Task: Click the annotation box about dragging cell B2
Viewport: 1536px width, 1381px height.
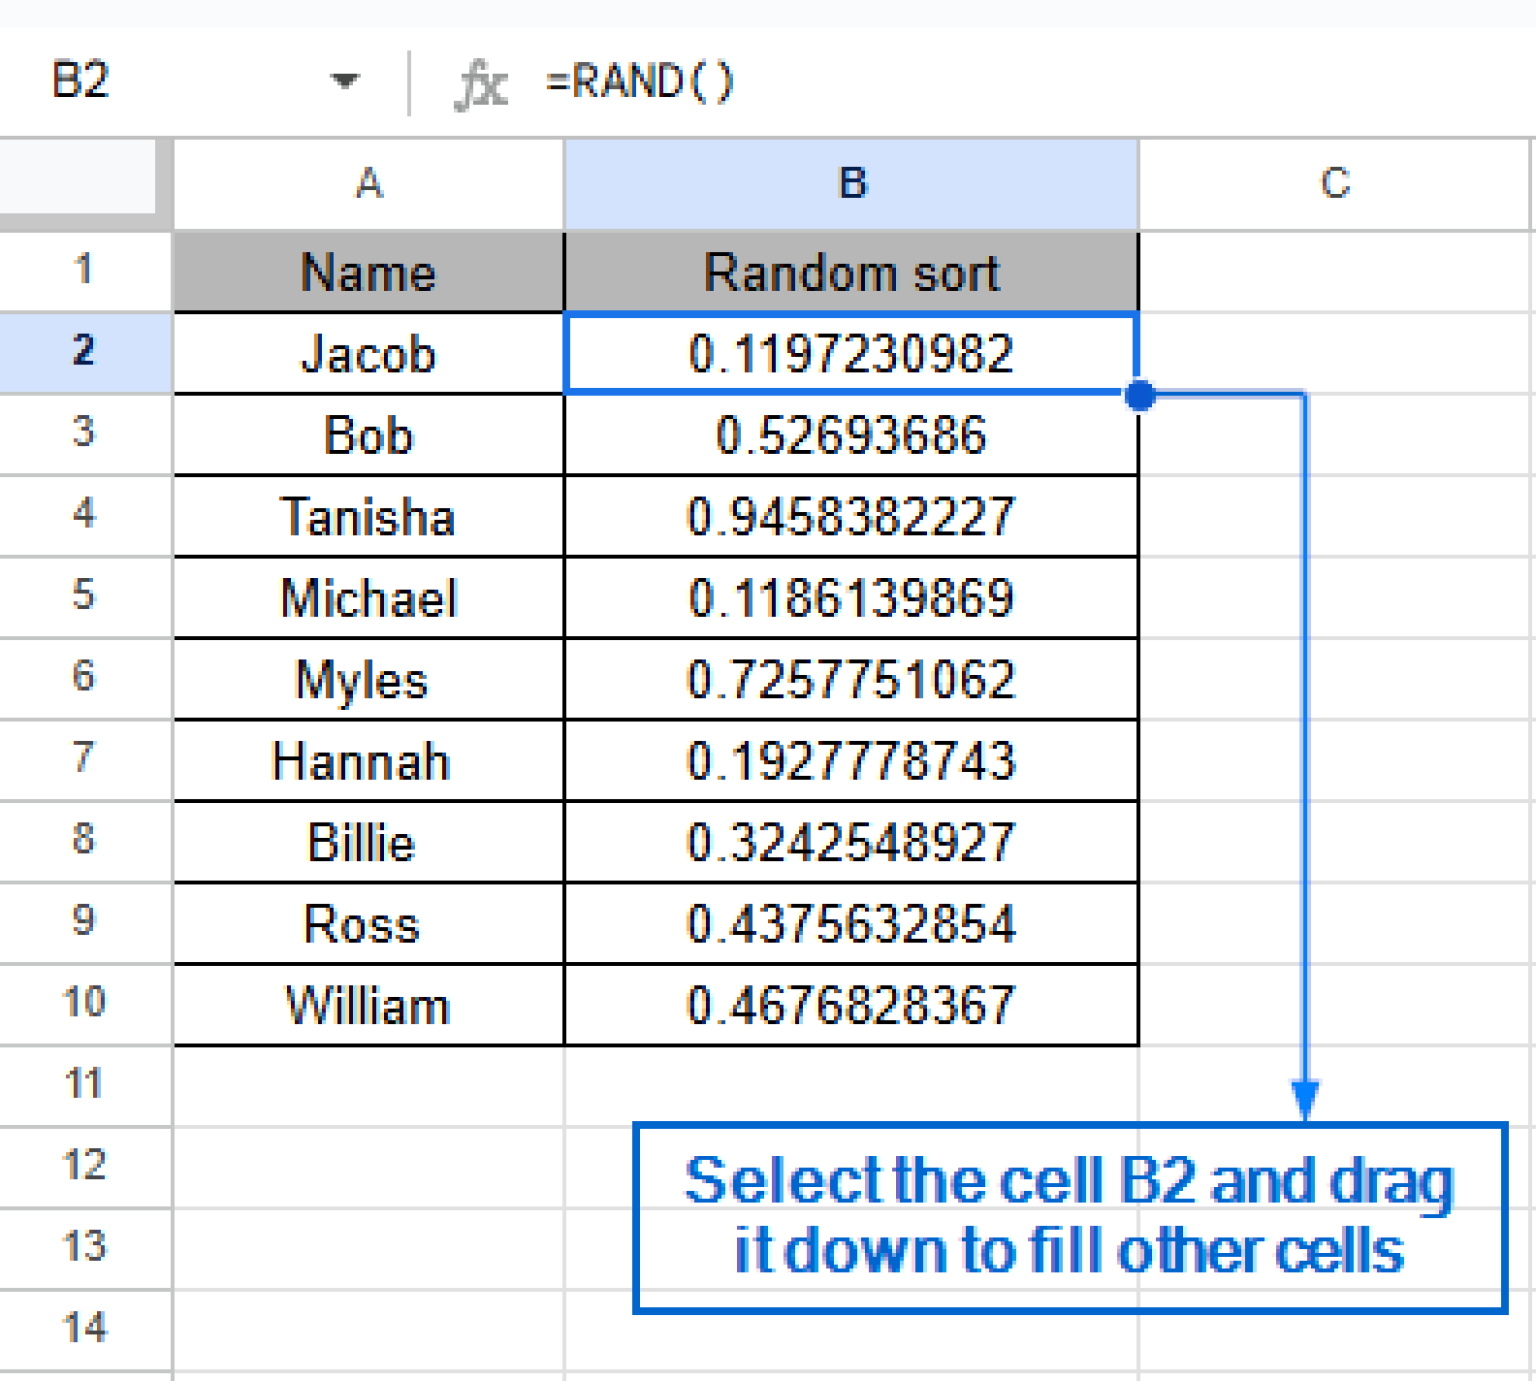Action: click(1068, 1215)
